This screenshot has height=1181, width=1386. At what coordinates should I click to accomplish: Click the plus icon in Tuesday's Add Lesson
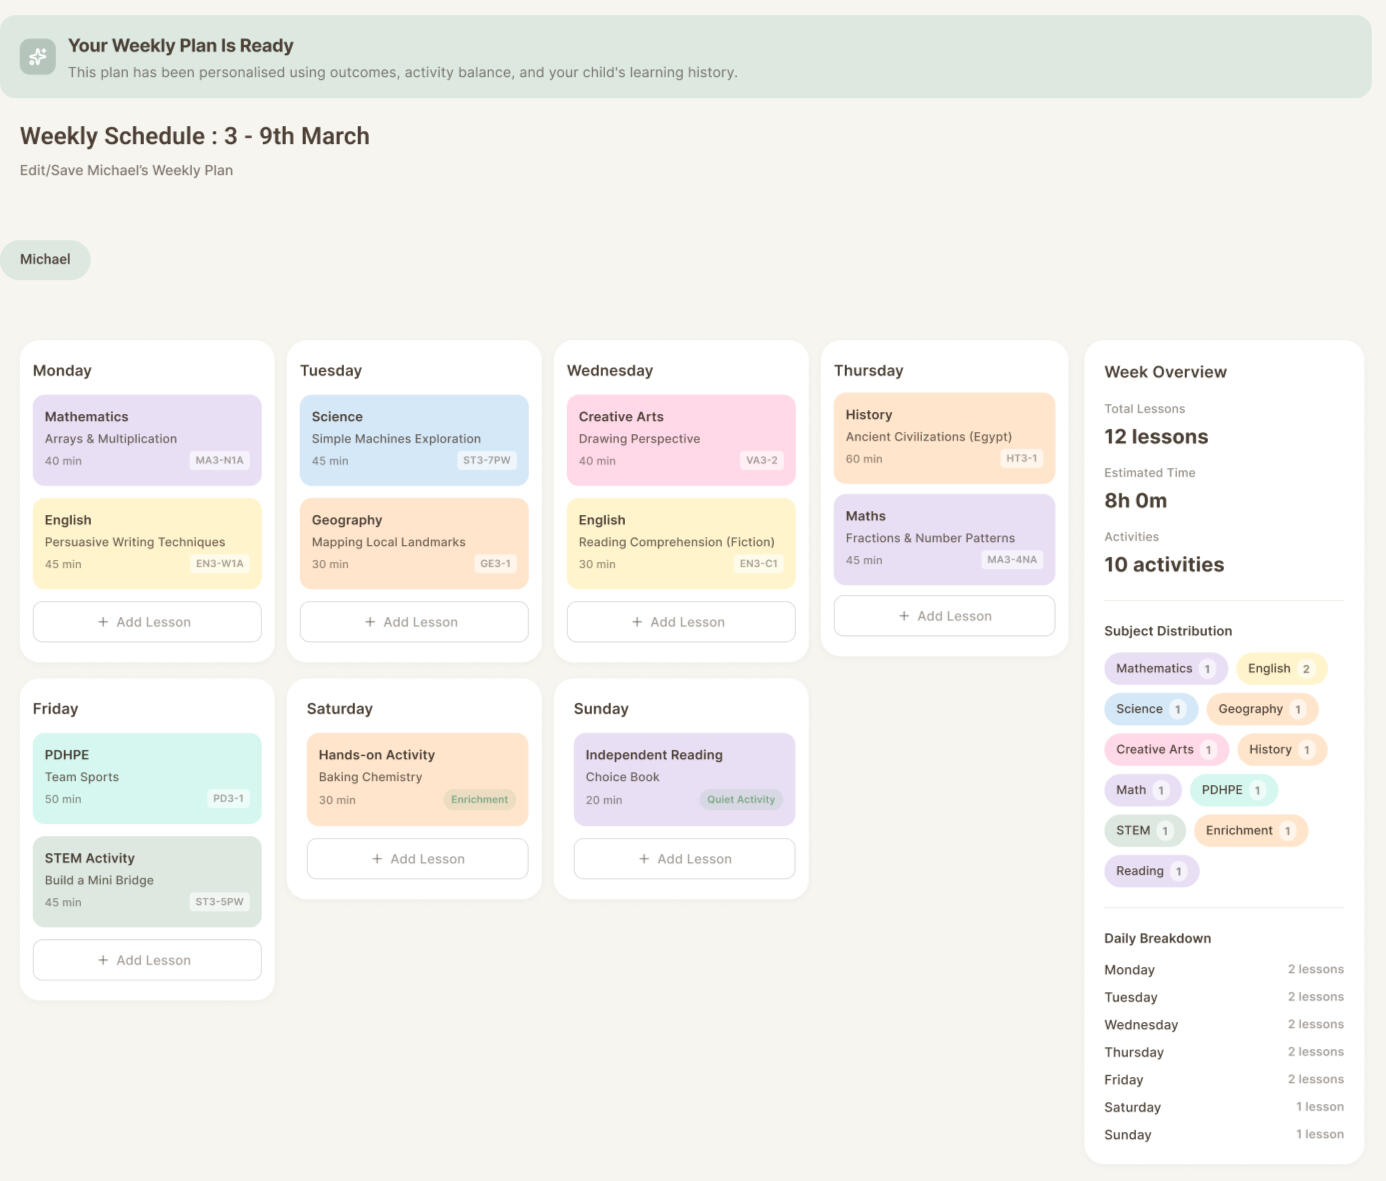coord(370,622)
